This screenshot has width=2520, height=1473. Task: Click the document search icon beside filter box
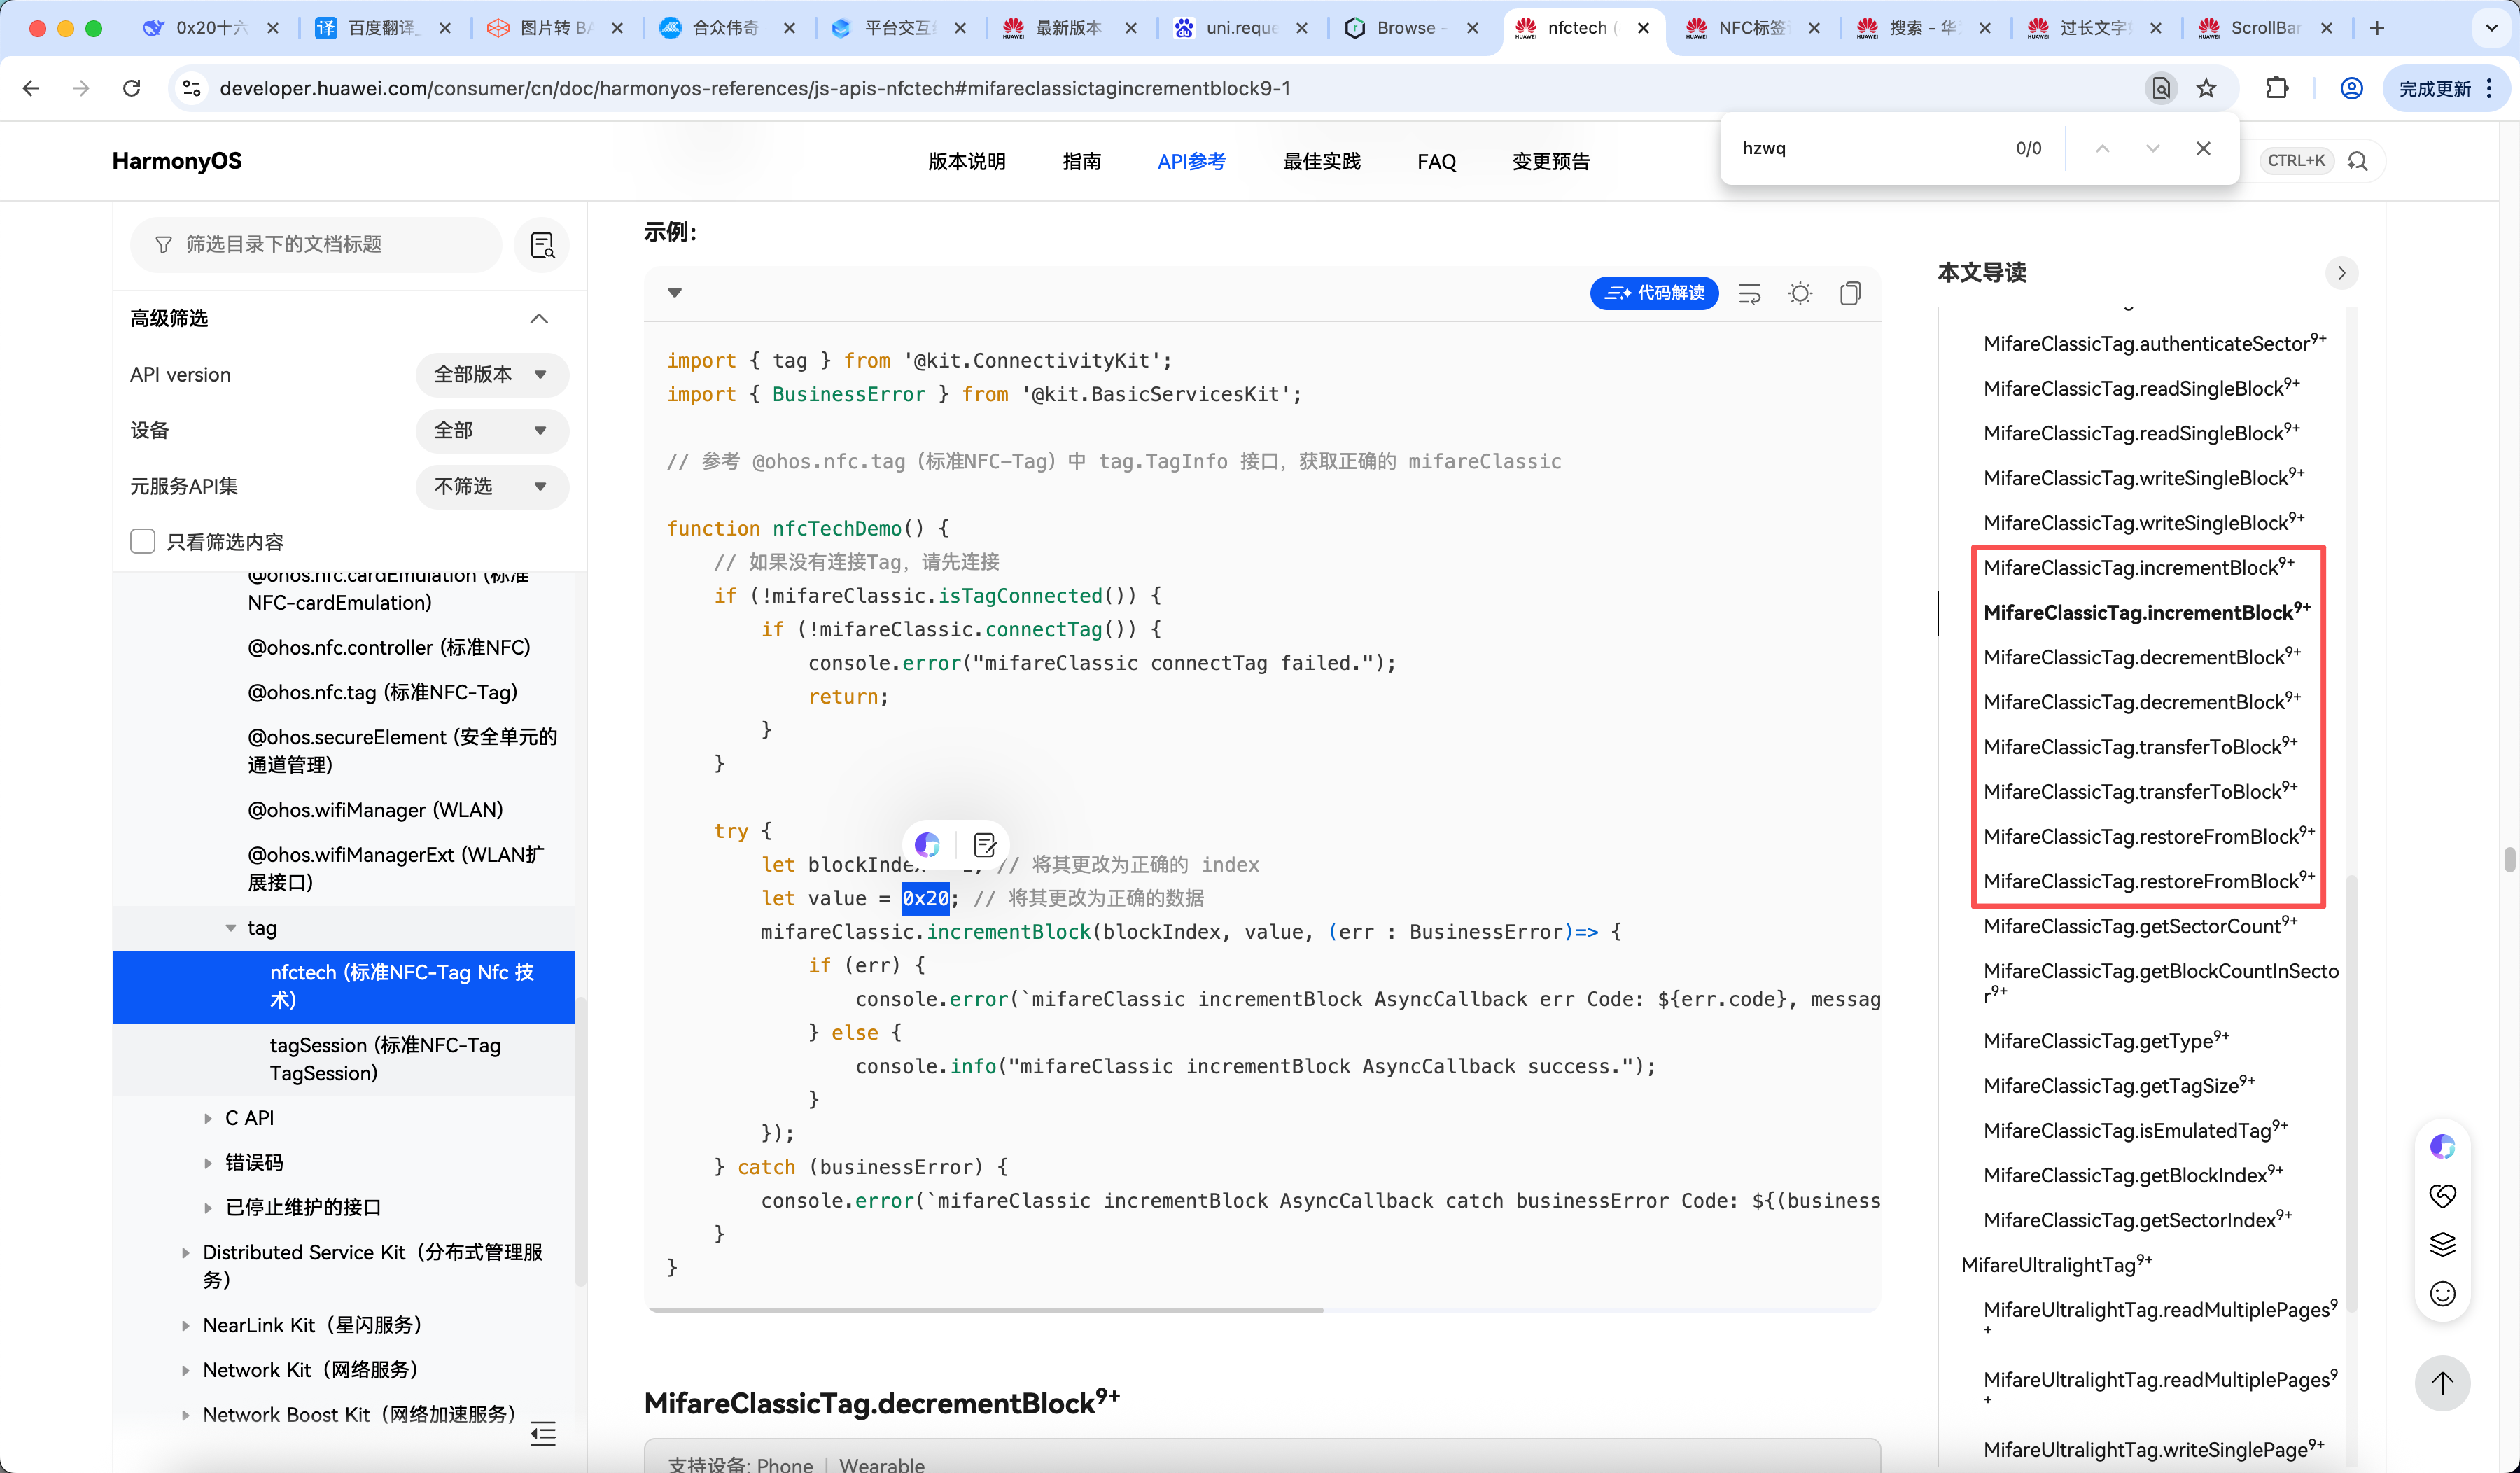542,245
